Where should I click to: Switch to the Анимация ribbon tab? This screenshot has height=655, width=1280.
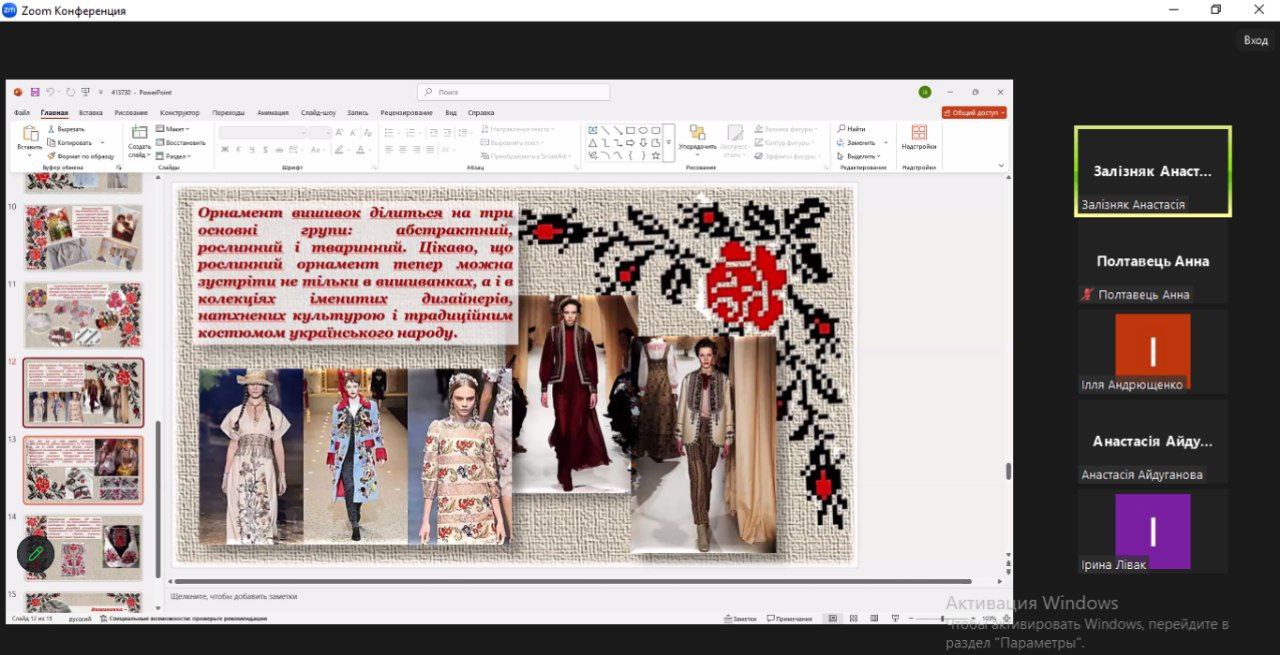tap(272, 113)
